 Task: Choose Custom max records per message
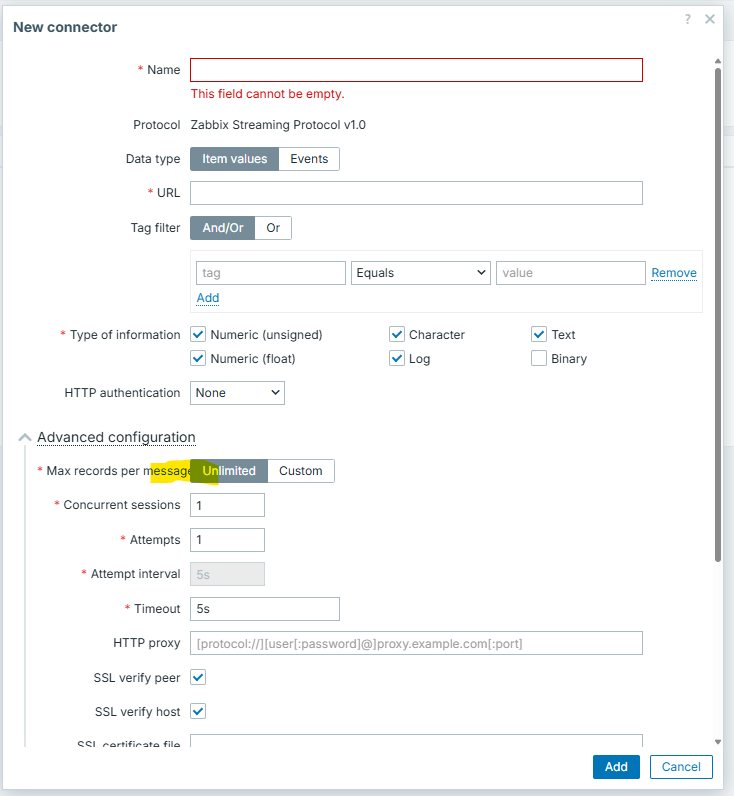[x=300, y=471]
